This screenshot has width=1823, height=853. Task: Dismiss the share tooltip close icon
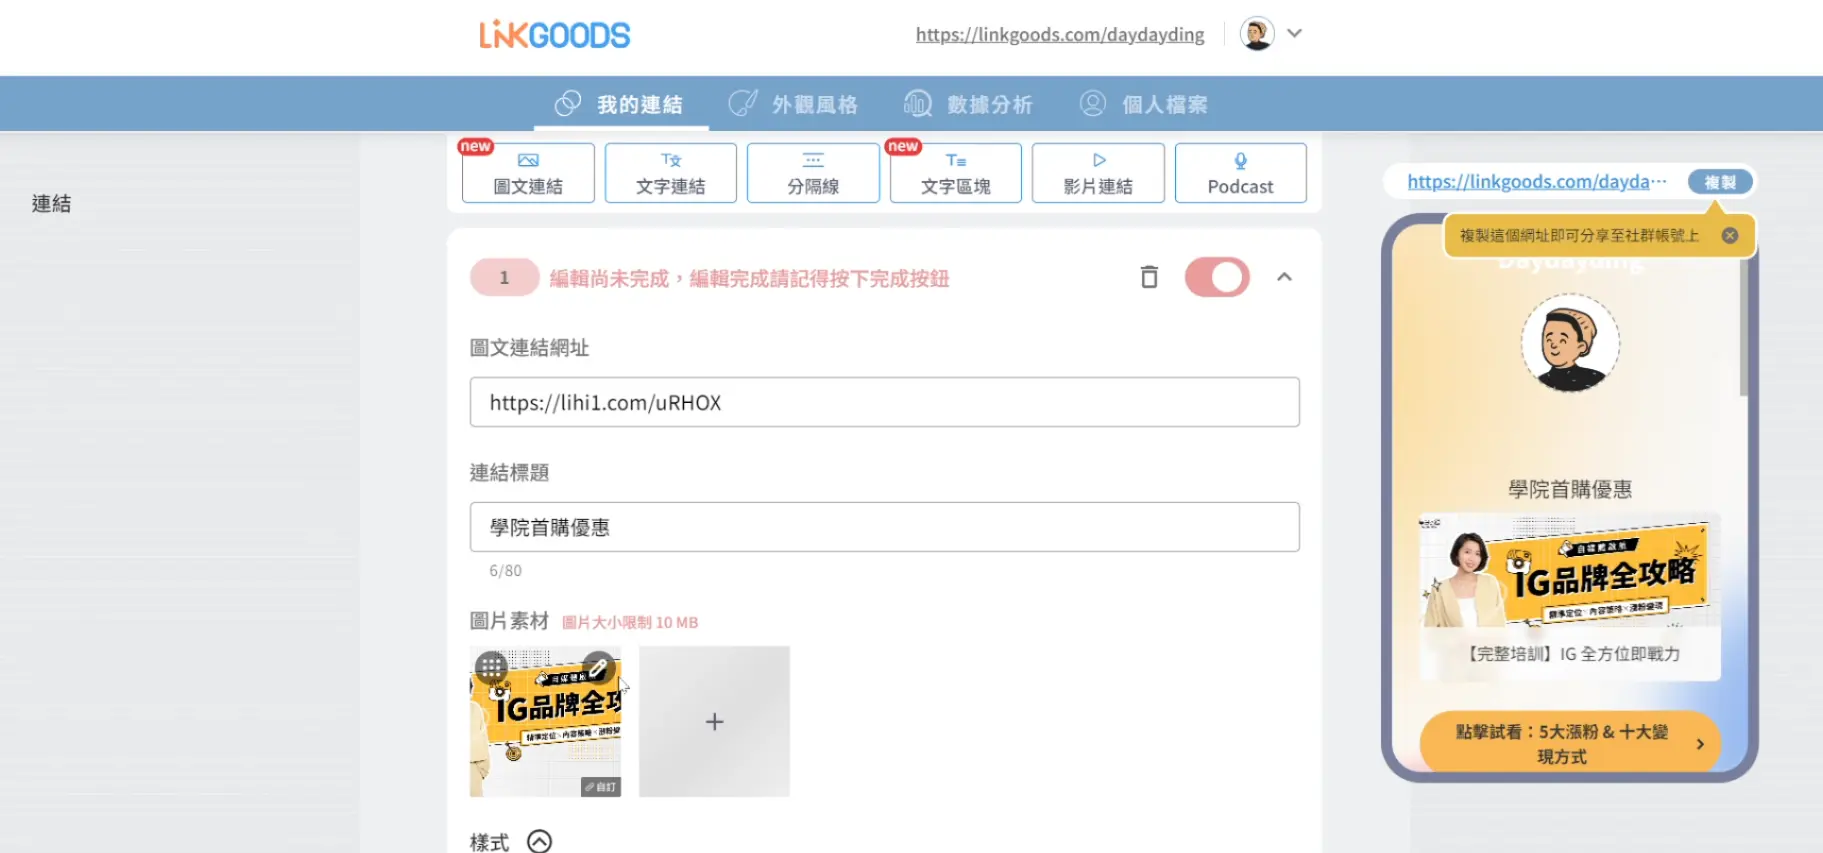(1730, 236)
